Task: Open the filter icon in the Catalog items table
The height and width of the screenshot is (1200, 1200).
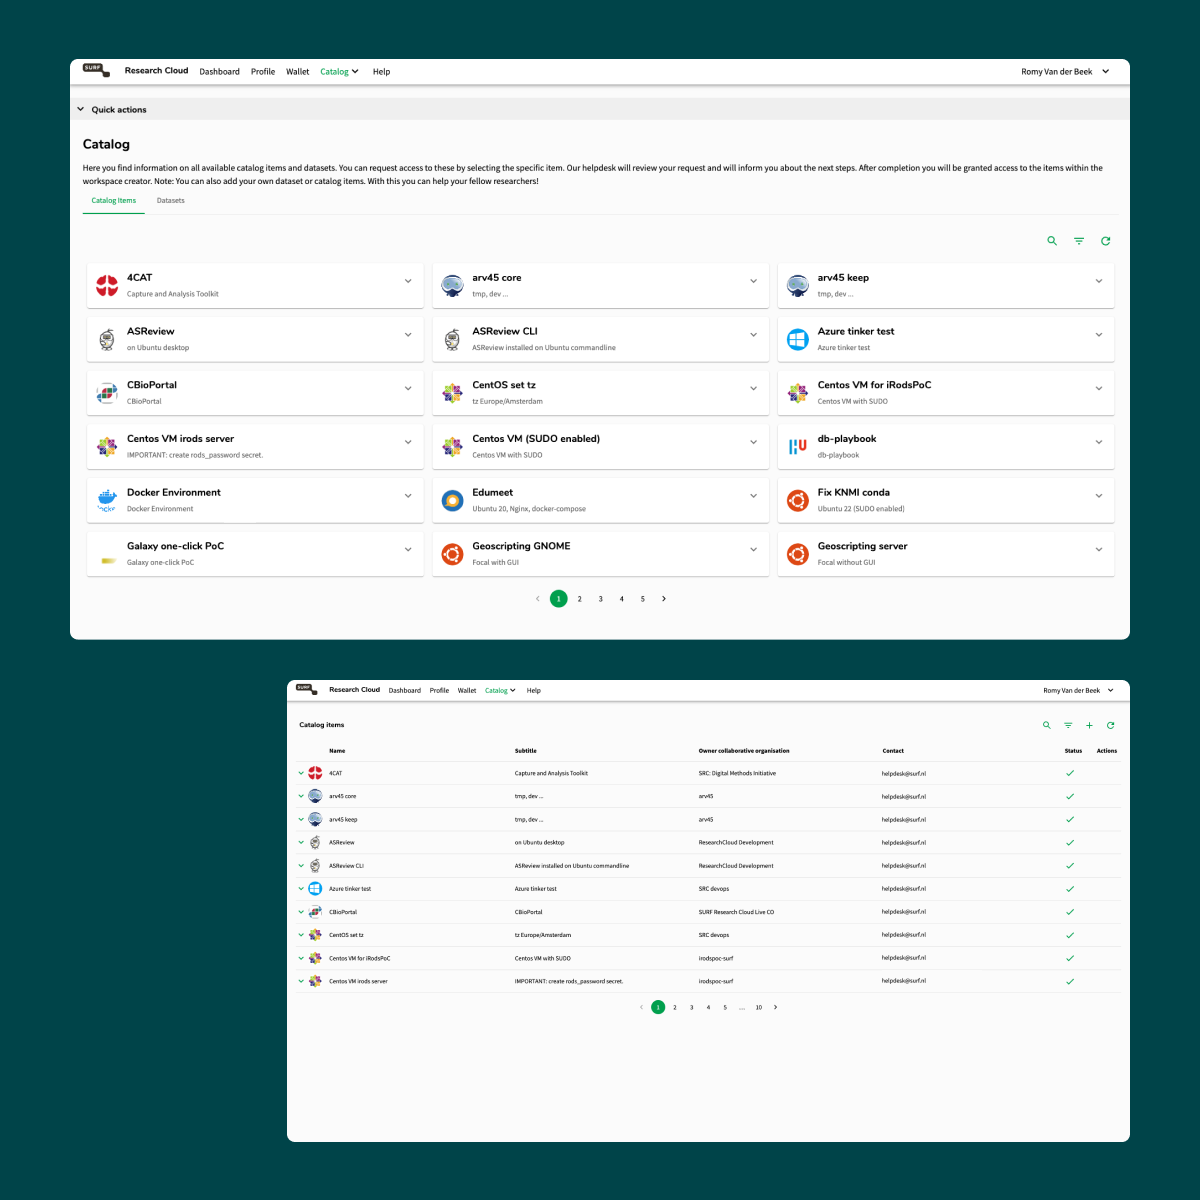Action: tap(1068, 725)
